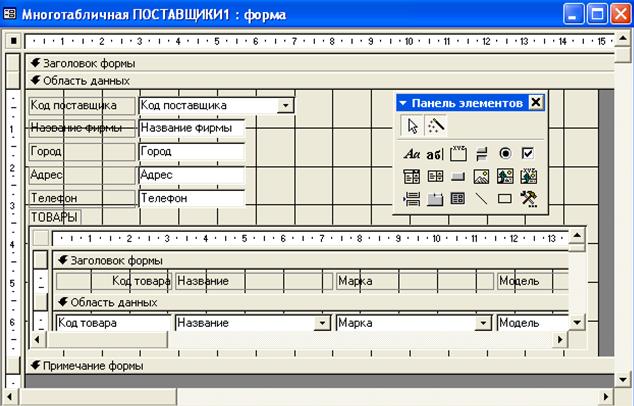Select the Label tool in the toolbox
The width and height of the screenshot is (634, 406).
411,154
